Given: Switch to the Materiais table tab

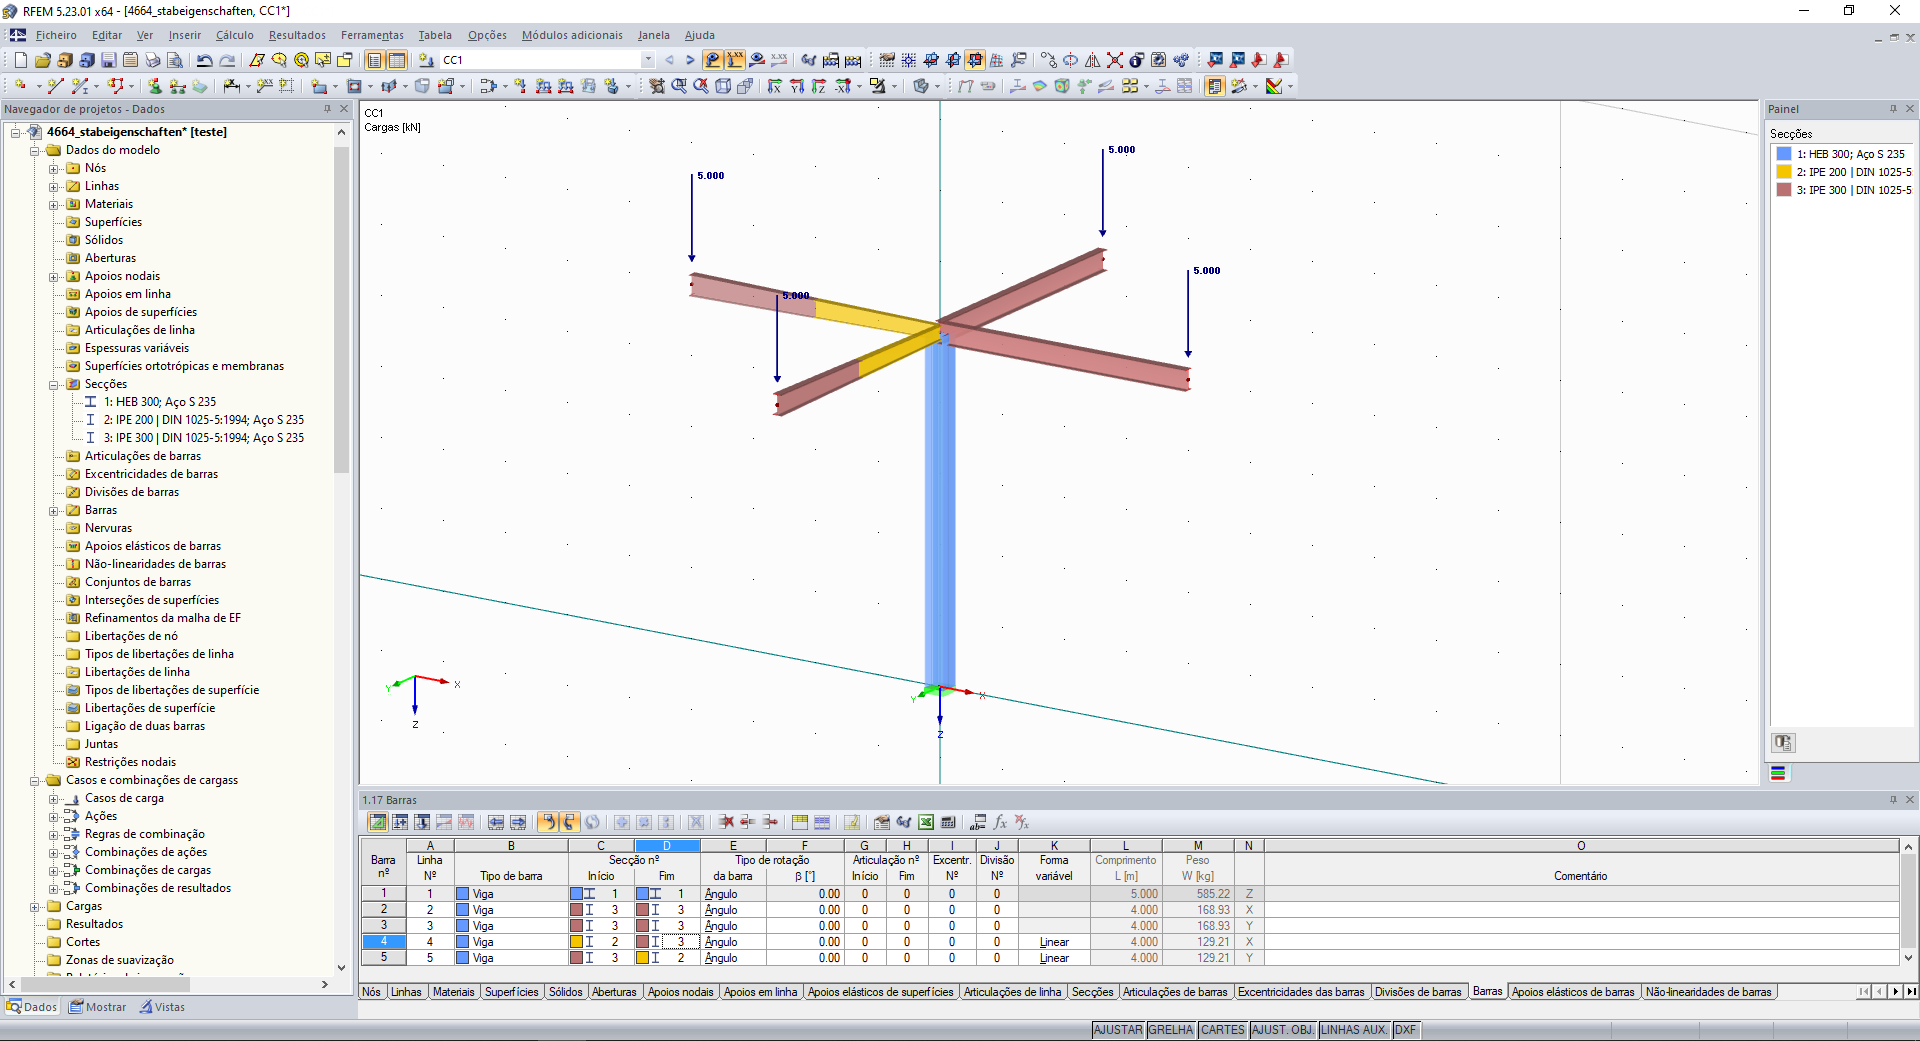Looking at the screenshot, I should click(454, 992).
